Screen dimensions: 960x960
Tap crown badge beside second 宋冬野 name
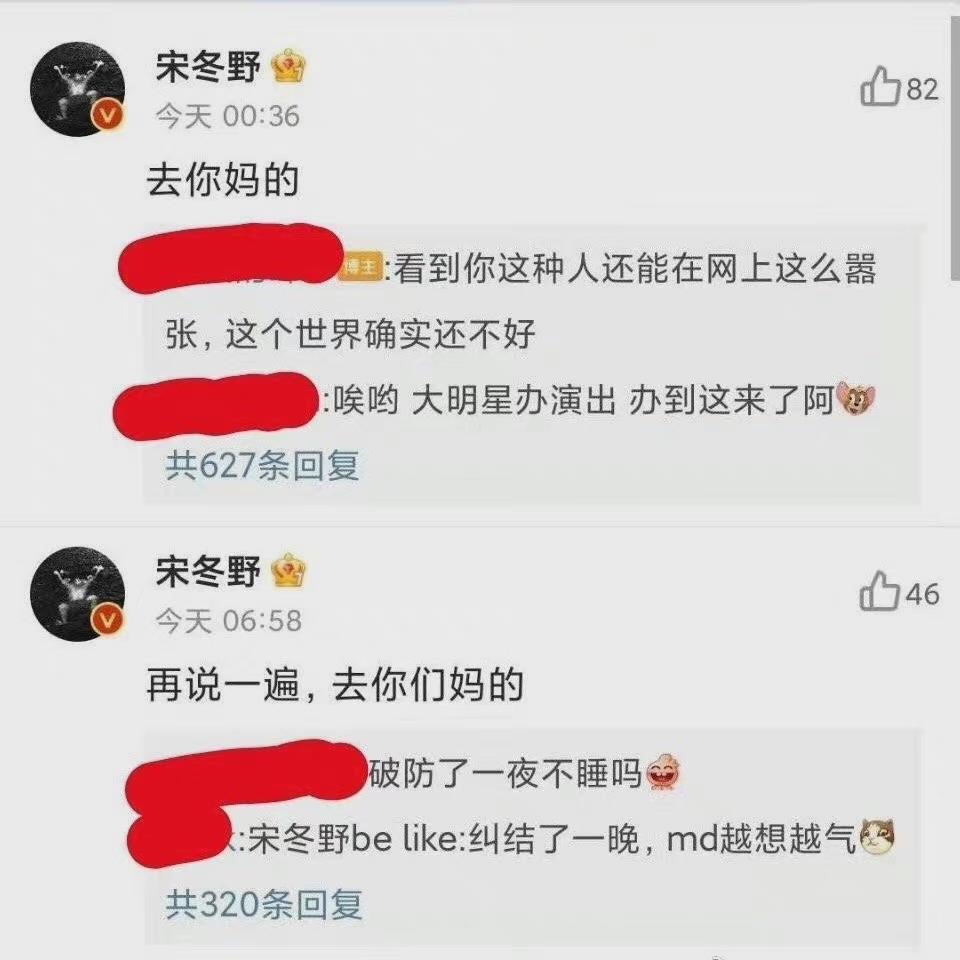(x=288, y=571)
